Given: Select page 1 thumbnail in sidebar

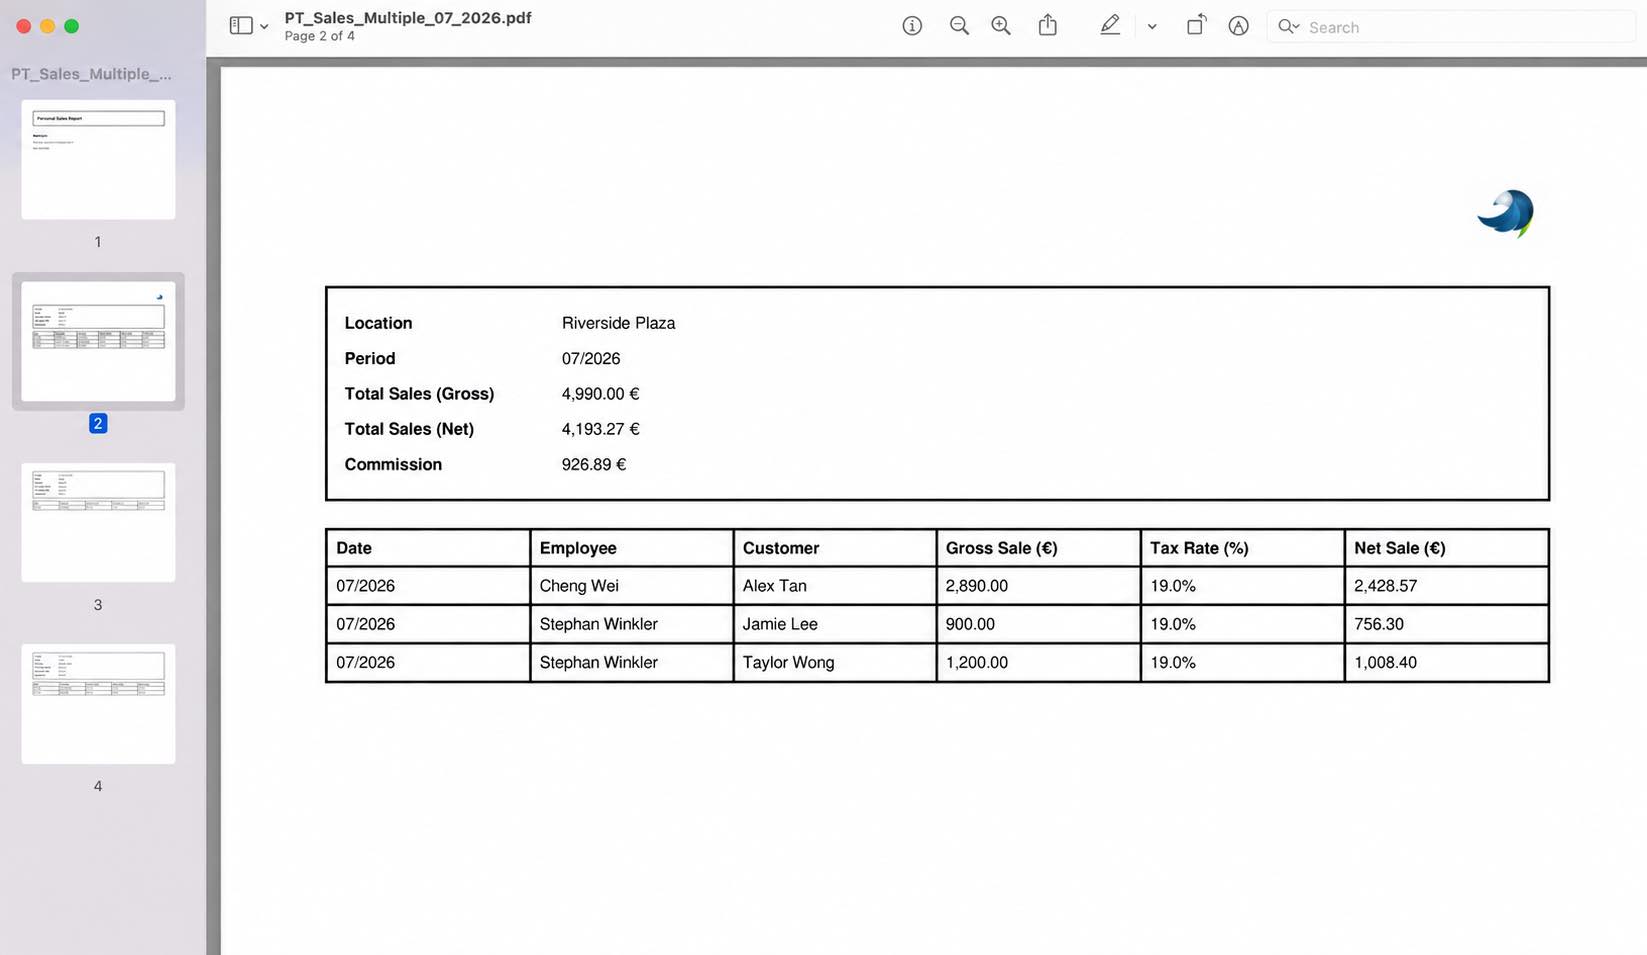Looking at the screenshot, I should [x=98, y=159].
